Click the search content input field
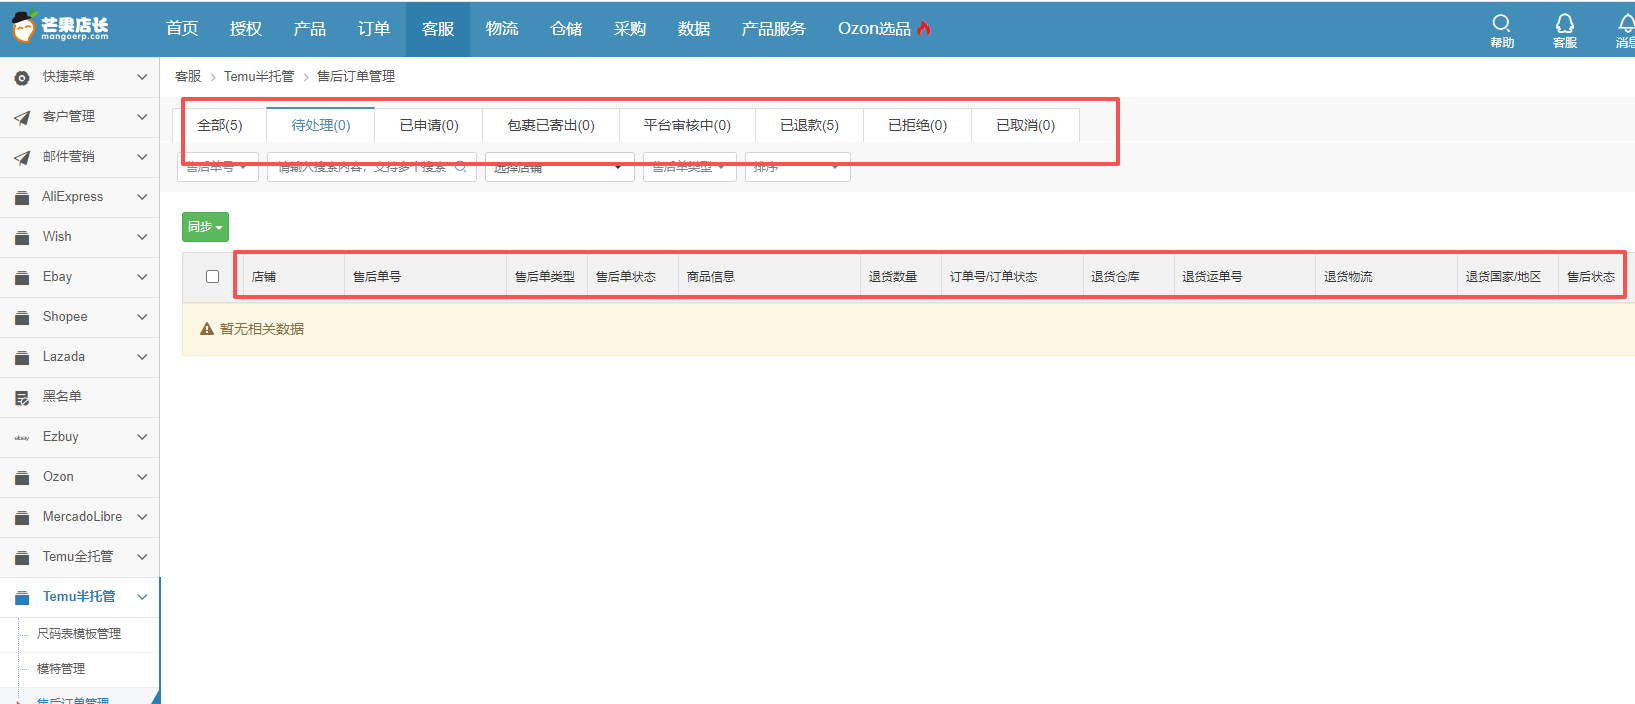This screenshot has height=704, width=1635. click(x=364, y=167)
